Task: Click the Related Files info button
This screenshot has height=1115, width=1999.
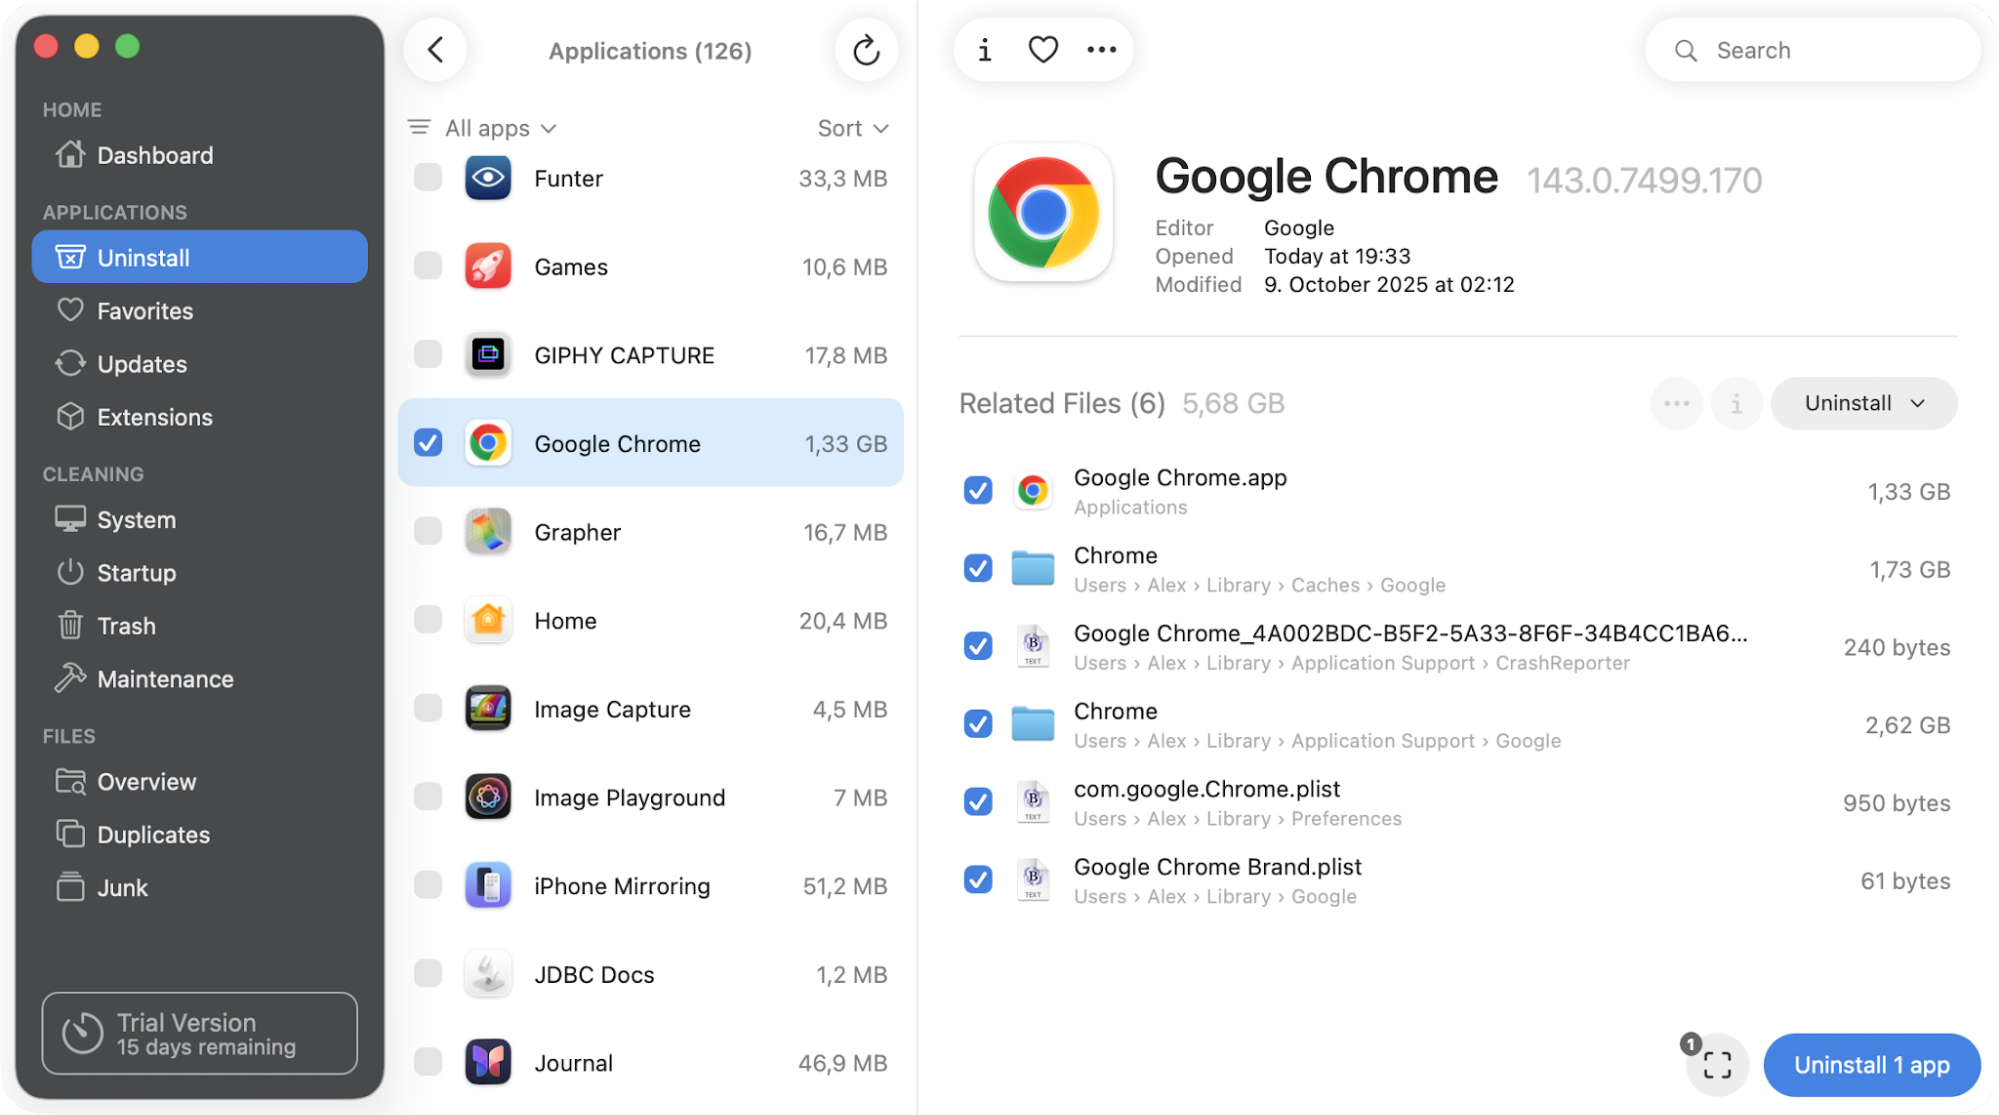Action: click(x=1736, y=403)
